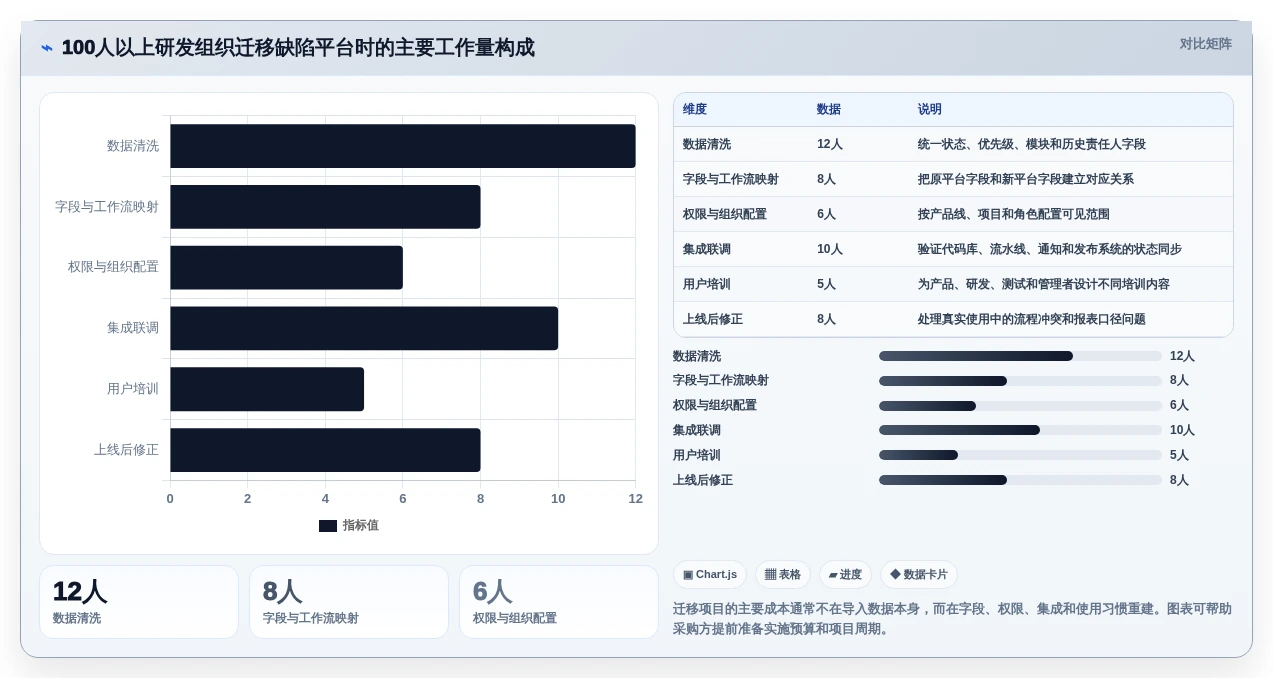This screenshot has height=678, width=1273.
Task: Click the 字段与工作流映射 chart bar
Action: tap(325, 207)
